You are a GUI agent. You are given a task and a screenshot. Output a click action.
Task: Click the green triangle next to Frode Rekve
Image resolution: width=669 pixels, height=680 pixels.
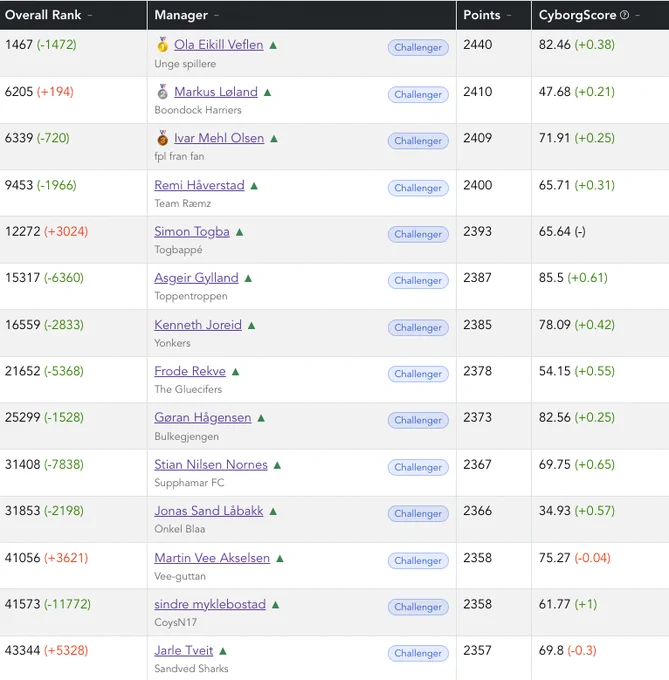[235, 372]
